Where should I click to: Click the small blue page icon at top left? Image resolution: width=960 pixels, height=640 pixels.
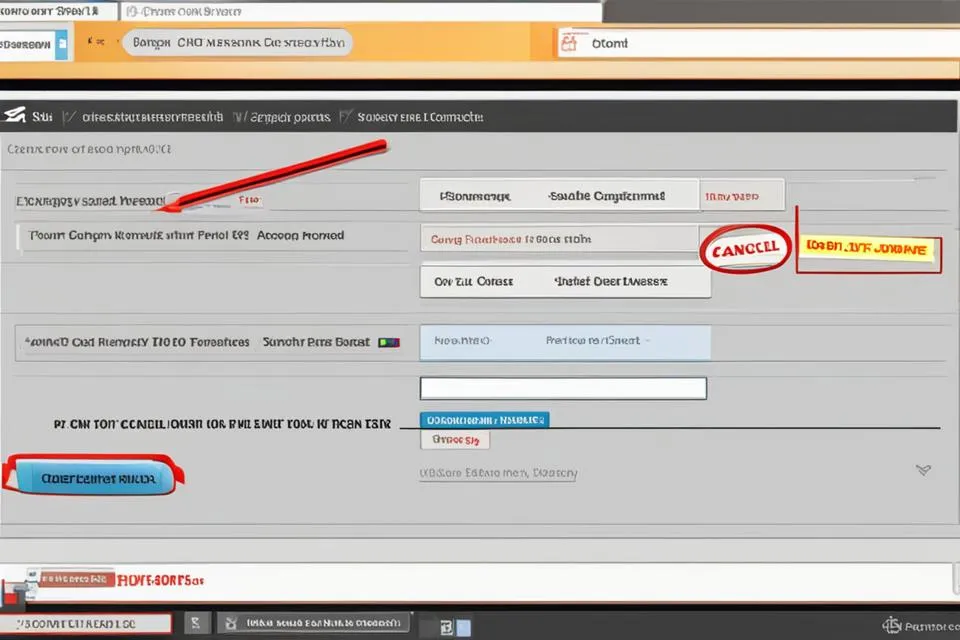point(62,44)
